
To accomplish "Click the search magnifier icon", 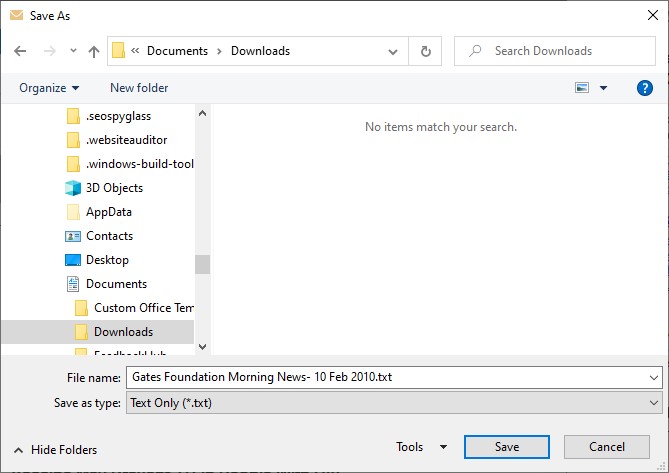I will [x=475, y=51].
